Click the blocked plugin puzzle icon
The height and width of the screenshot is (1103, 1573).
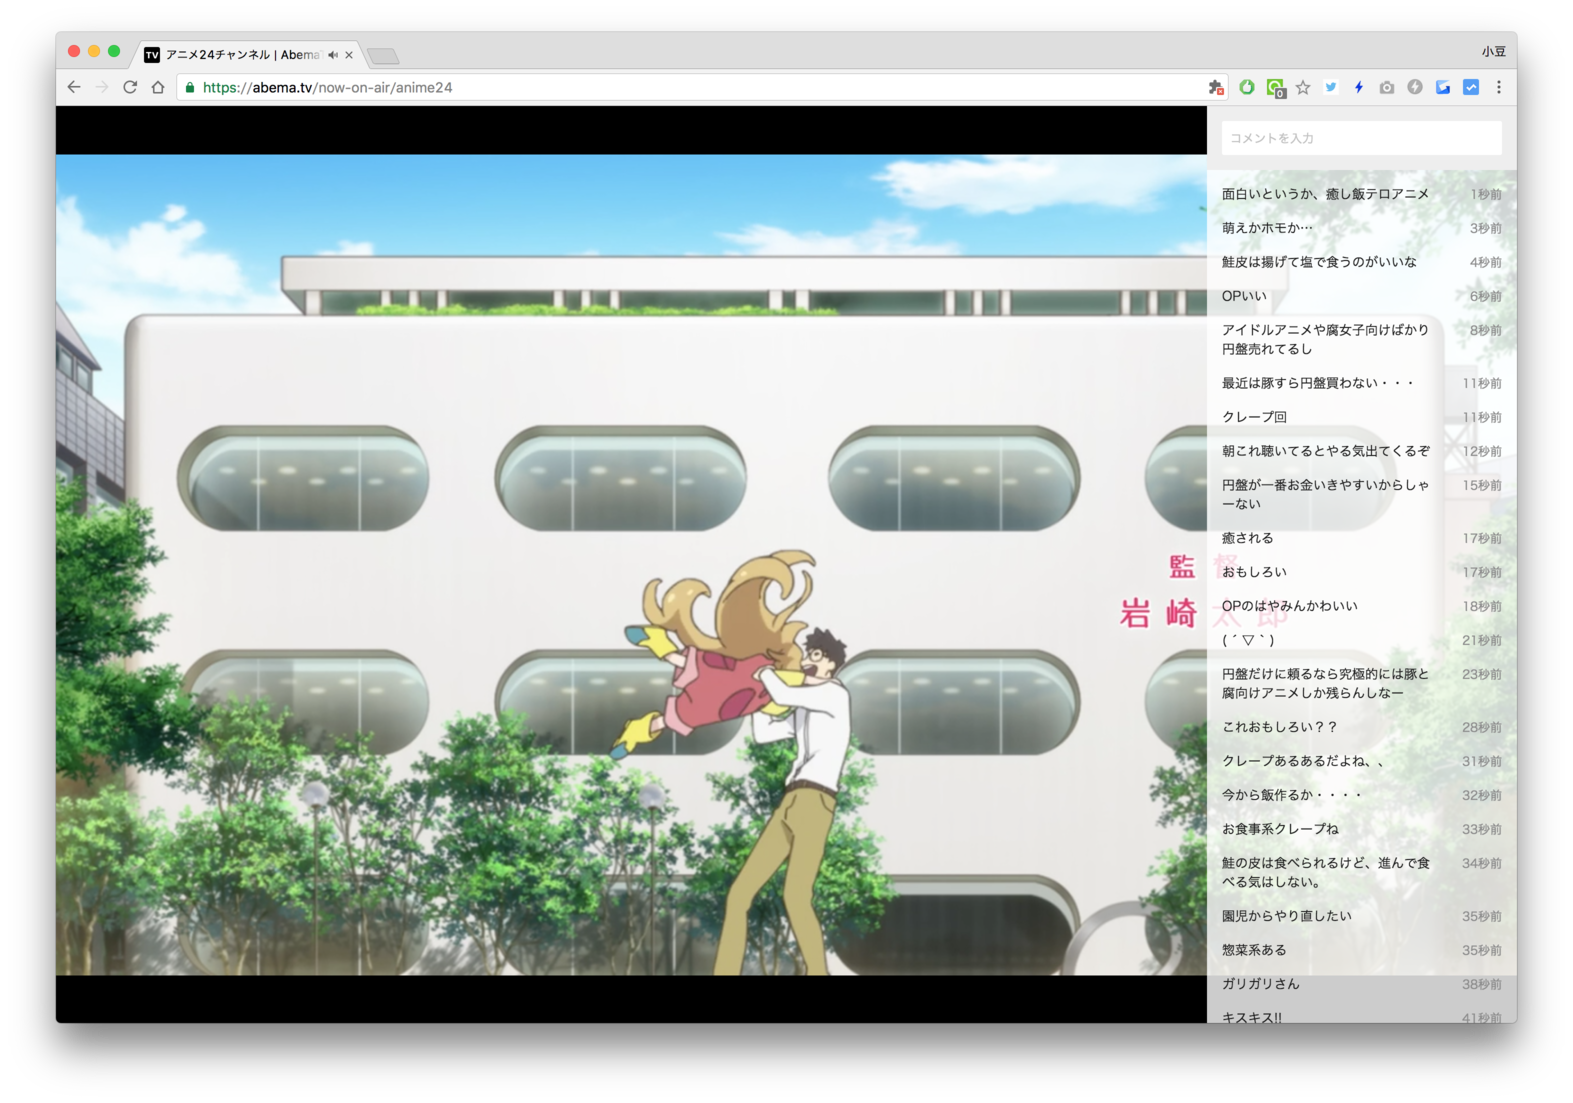[x=1216, y=87]
